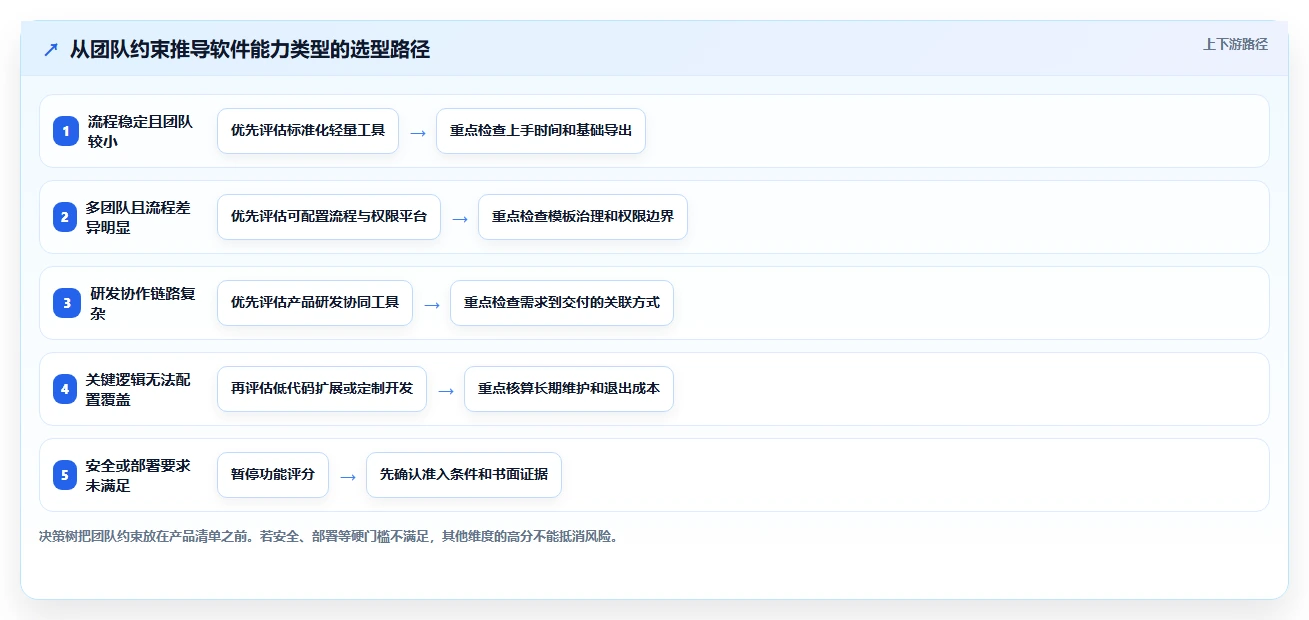Click the 优先评估标准化轻量工具 box

308,131
